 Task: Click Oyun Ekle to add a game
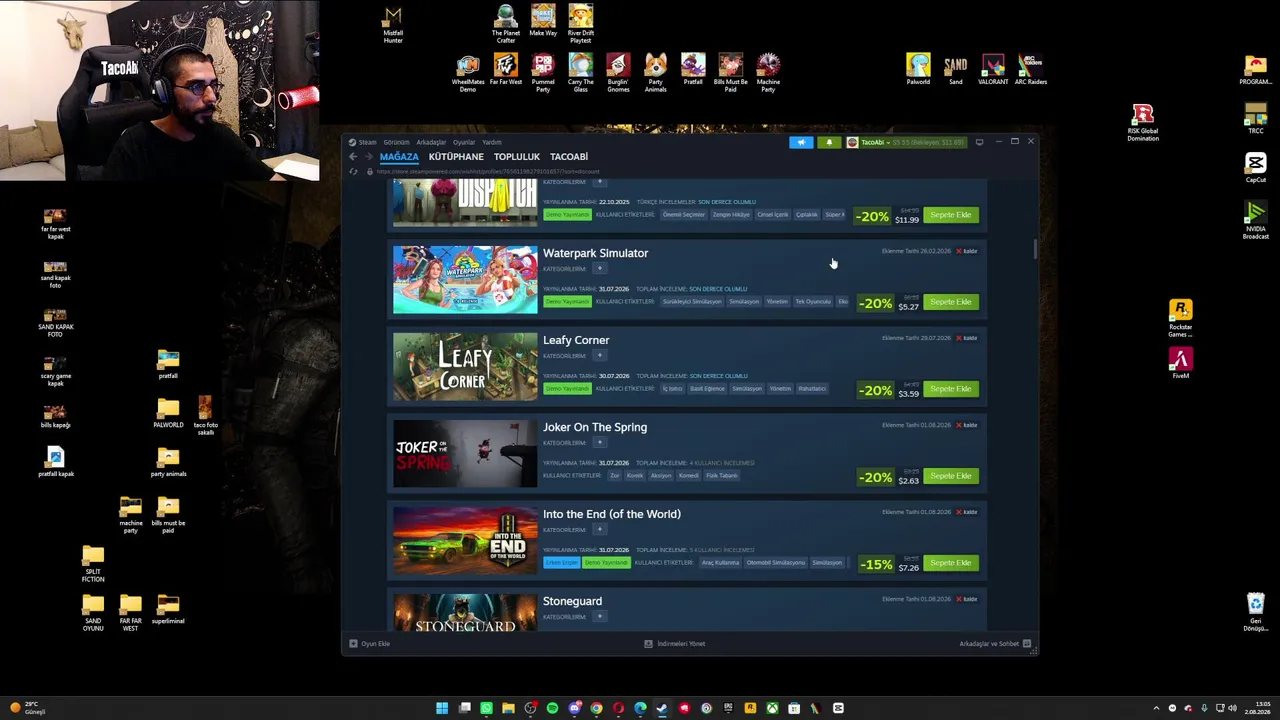pos(370,644)
